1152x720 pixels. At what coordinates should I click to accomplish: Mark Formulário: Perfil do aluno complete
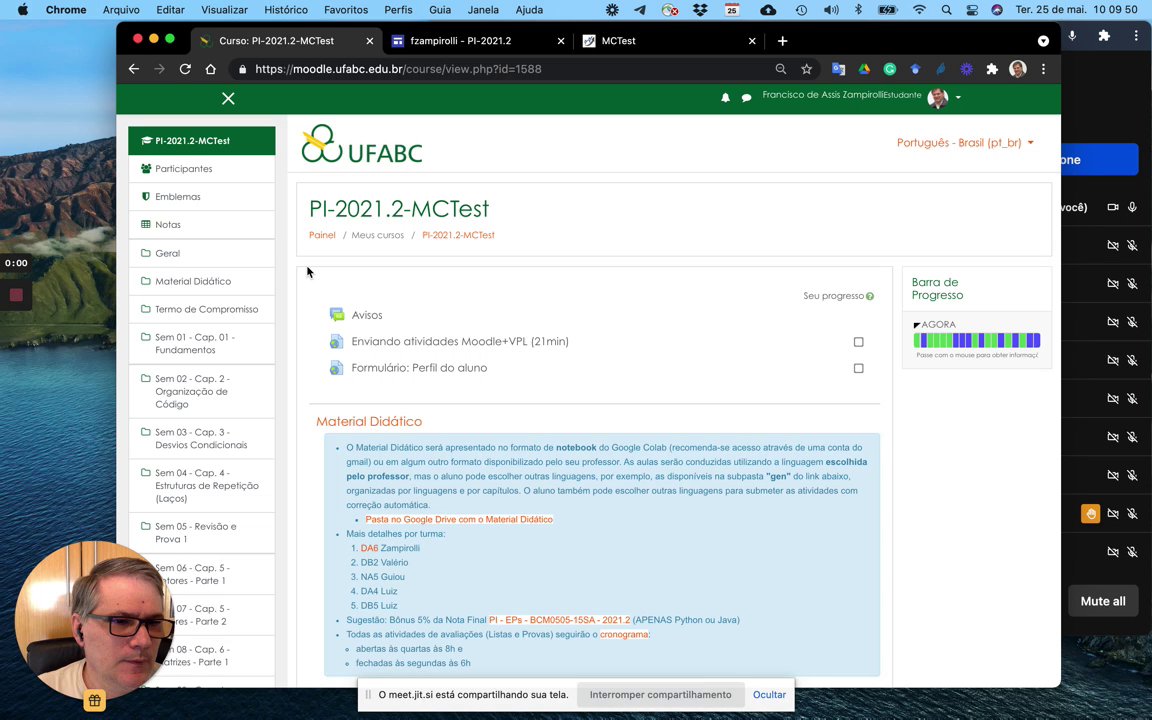tap(858, 368)
